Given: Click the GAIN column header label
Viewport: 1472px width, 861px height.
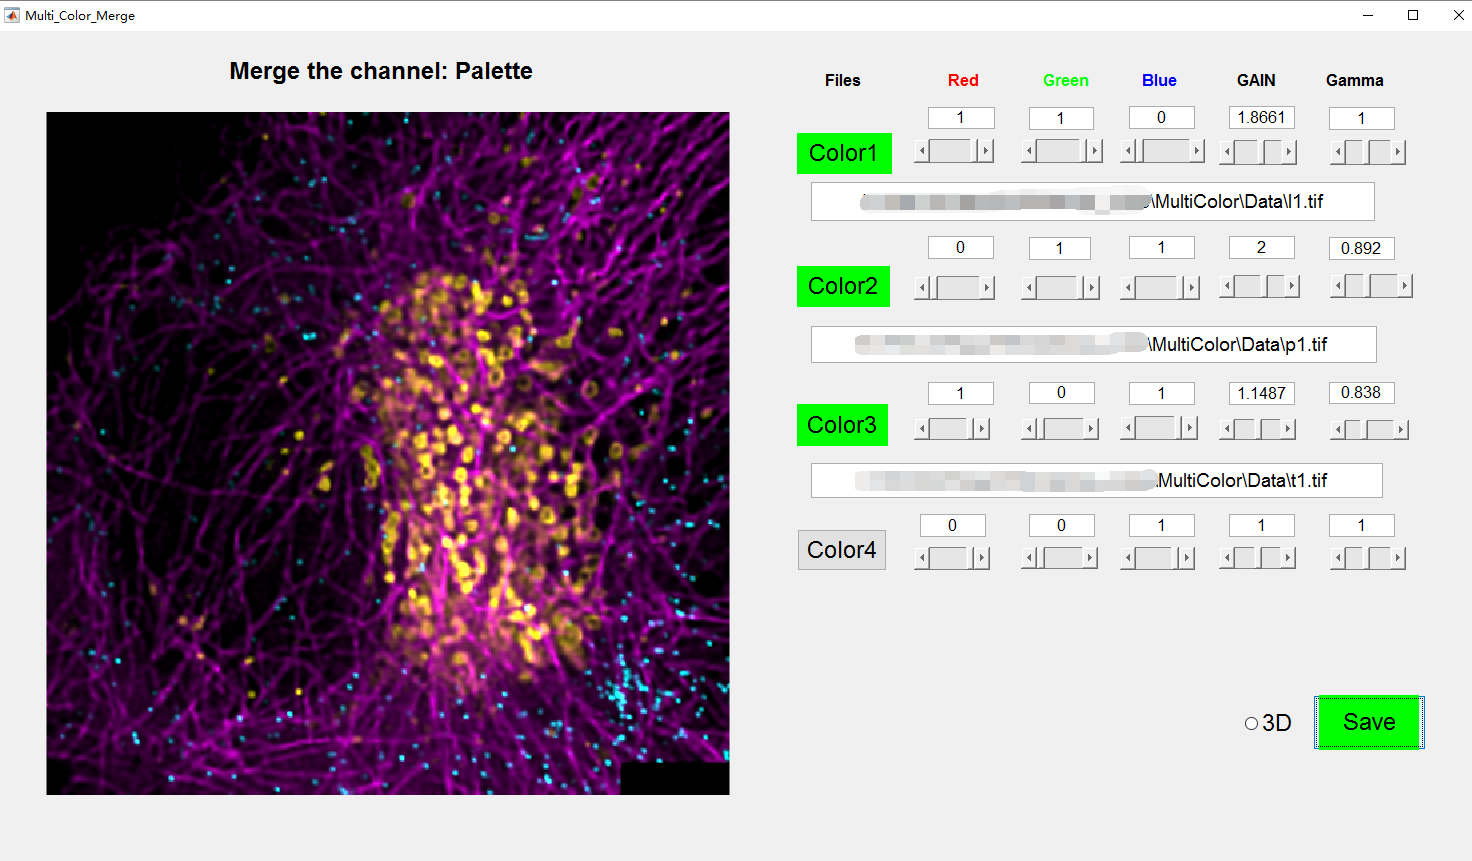Looking at the screenshot, I should click(x=1256, y=80).
